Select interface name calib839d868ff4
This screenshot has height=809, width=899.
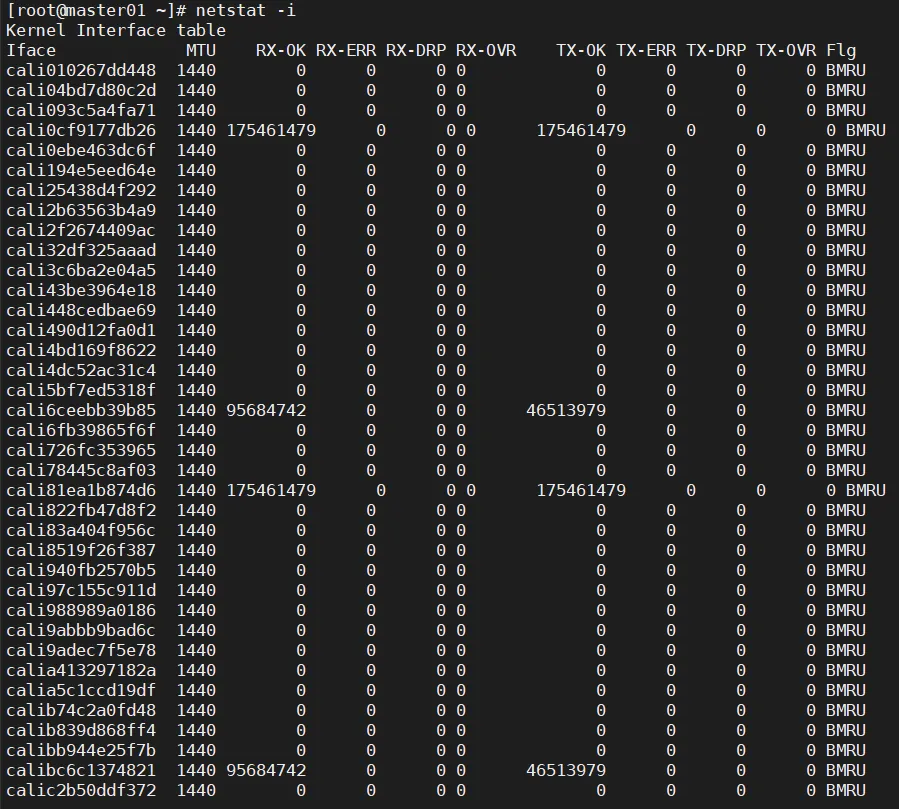coord(81,730)
